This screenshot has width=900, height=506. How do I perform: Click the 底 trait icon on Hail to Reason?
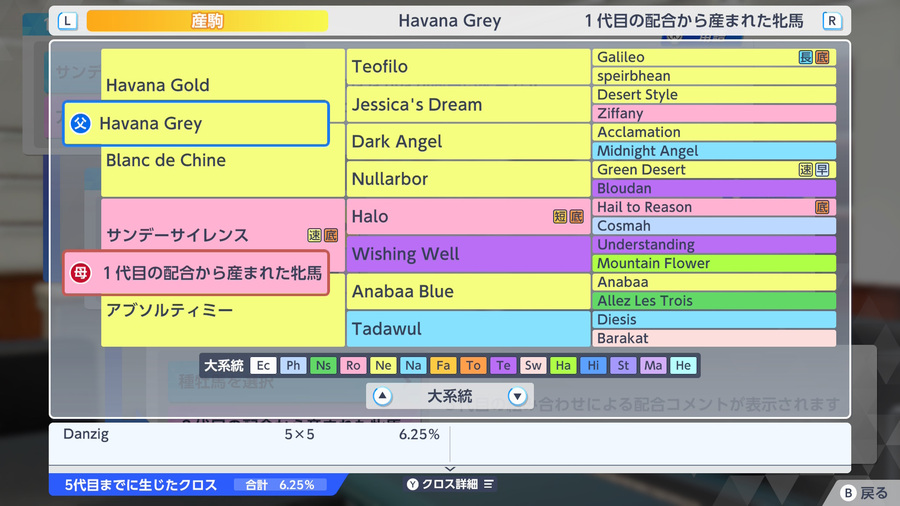pyautogui.click(x=822, y=207)
